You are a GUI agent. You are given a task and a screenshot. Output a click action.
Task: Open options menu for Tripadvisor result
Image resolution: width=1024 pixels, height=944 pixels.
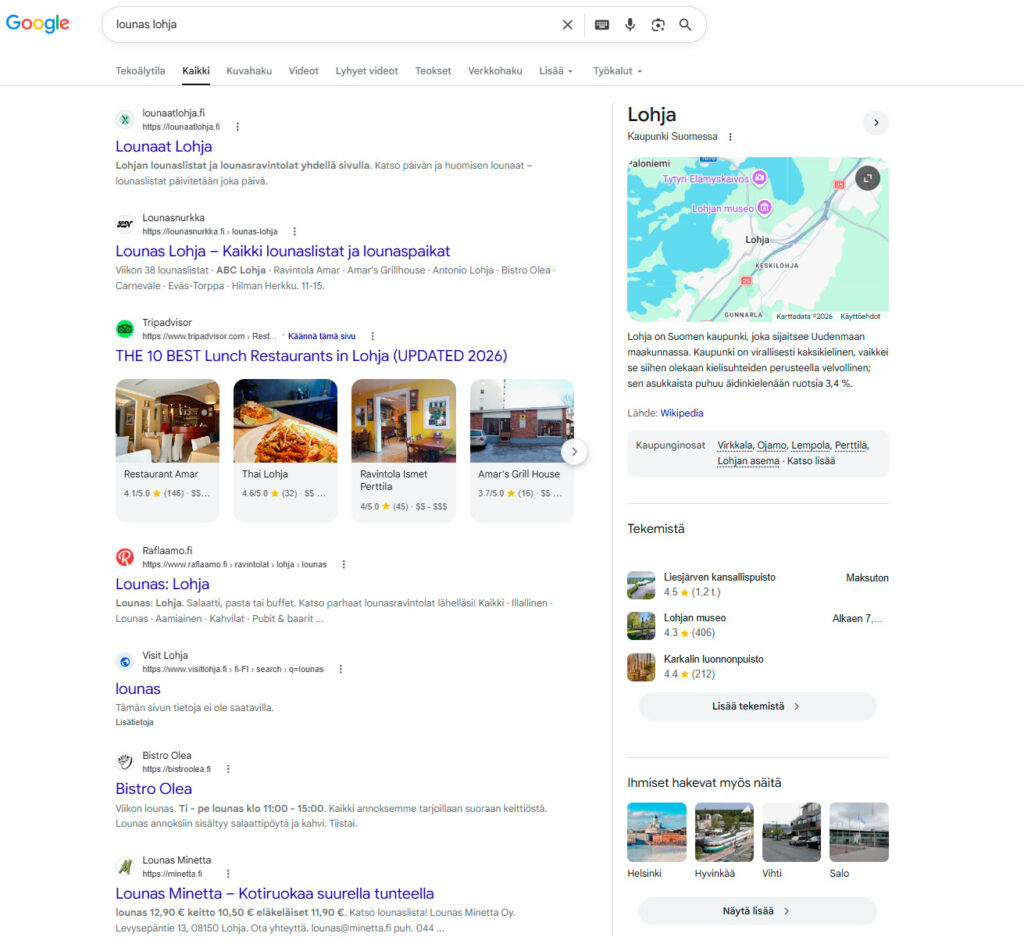(x=373, y=336)
